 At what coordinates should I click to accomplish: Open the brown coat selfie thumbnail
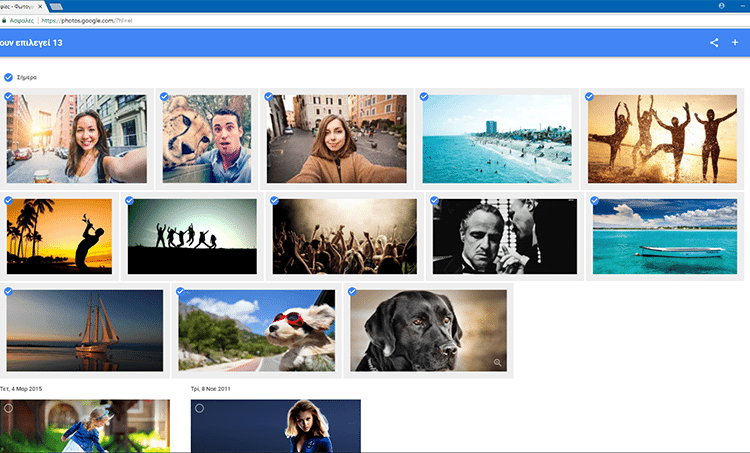[x=337, y=139]
